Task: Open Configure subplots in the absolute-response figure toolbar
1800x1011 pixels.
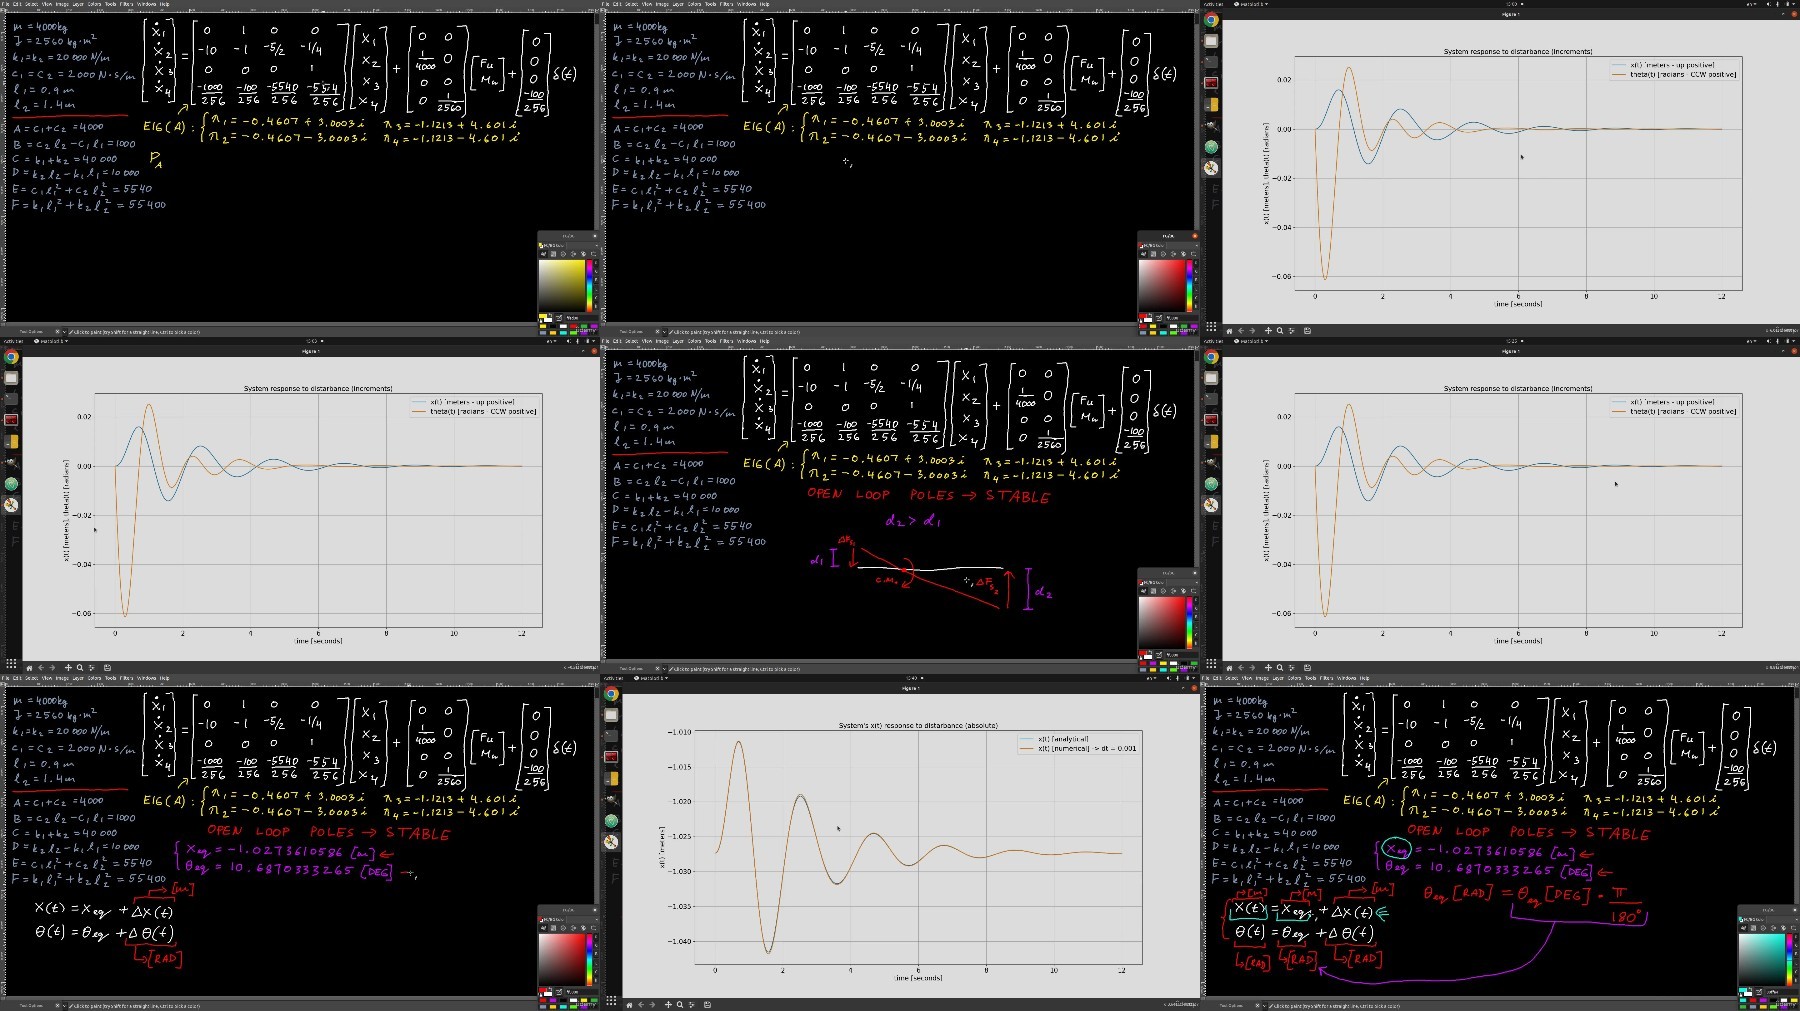Action: 692,1004
